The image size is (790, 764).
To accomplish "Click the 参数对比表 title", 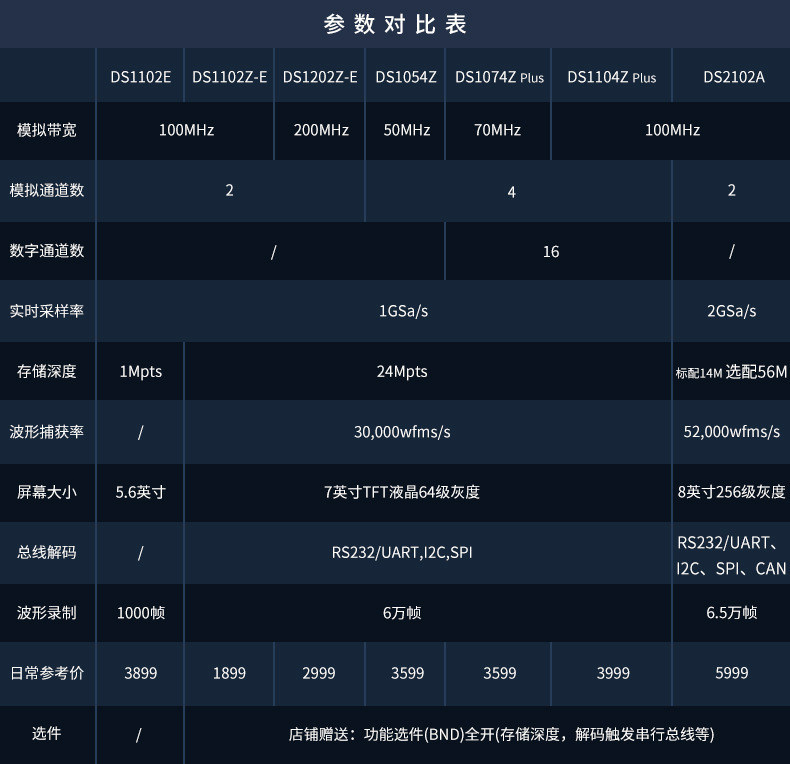I will (x=395, y=24).
